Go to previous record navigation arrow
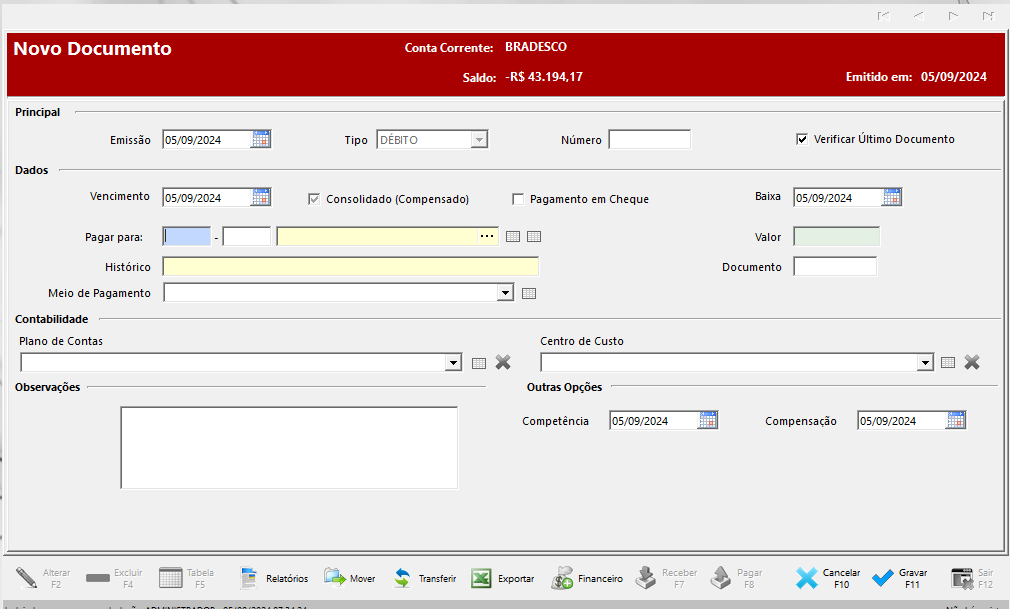This screenshot has height=609, width=1010. click(919, 15)
